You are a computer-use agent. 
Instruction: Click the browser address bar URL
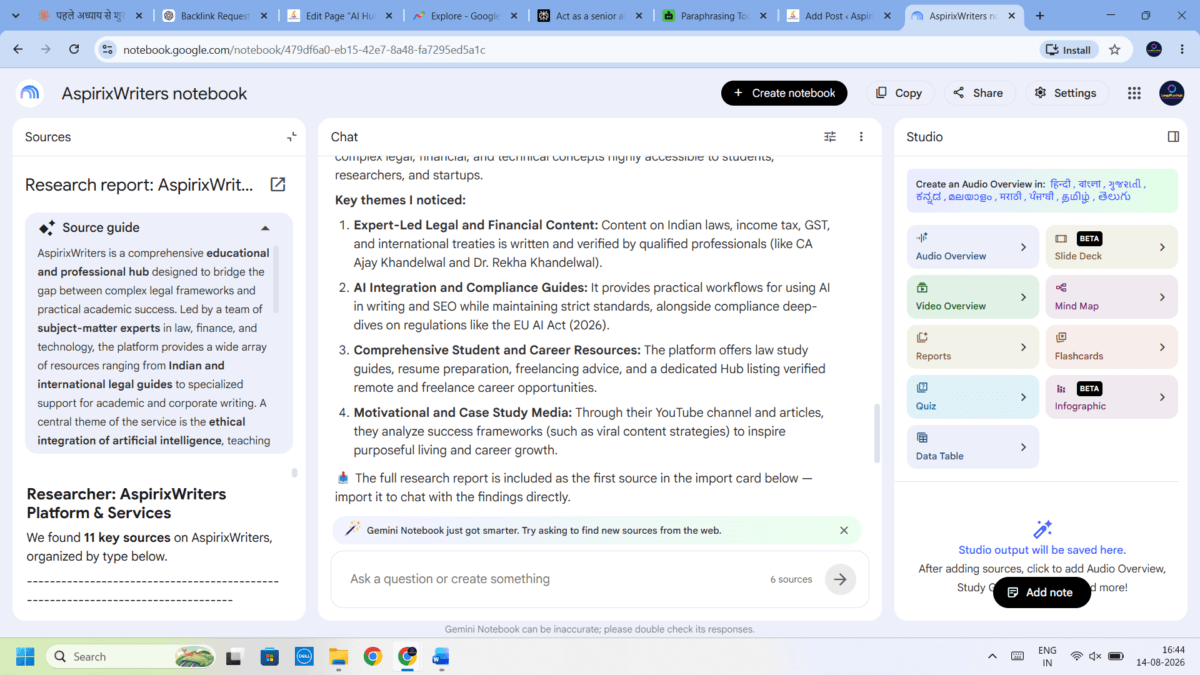coord(304,49)
